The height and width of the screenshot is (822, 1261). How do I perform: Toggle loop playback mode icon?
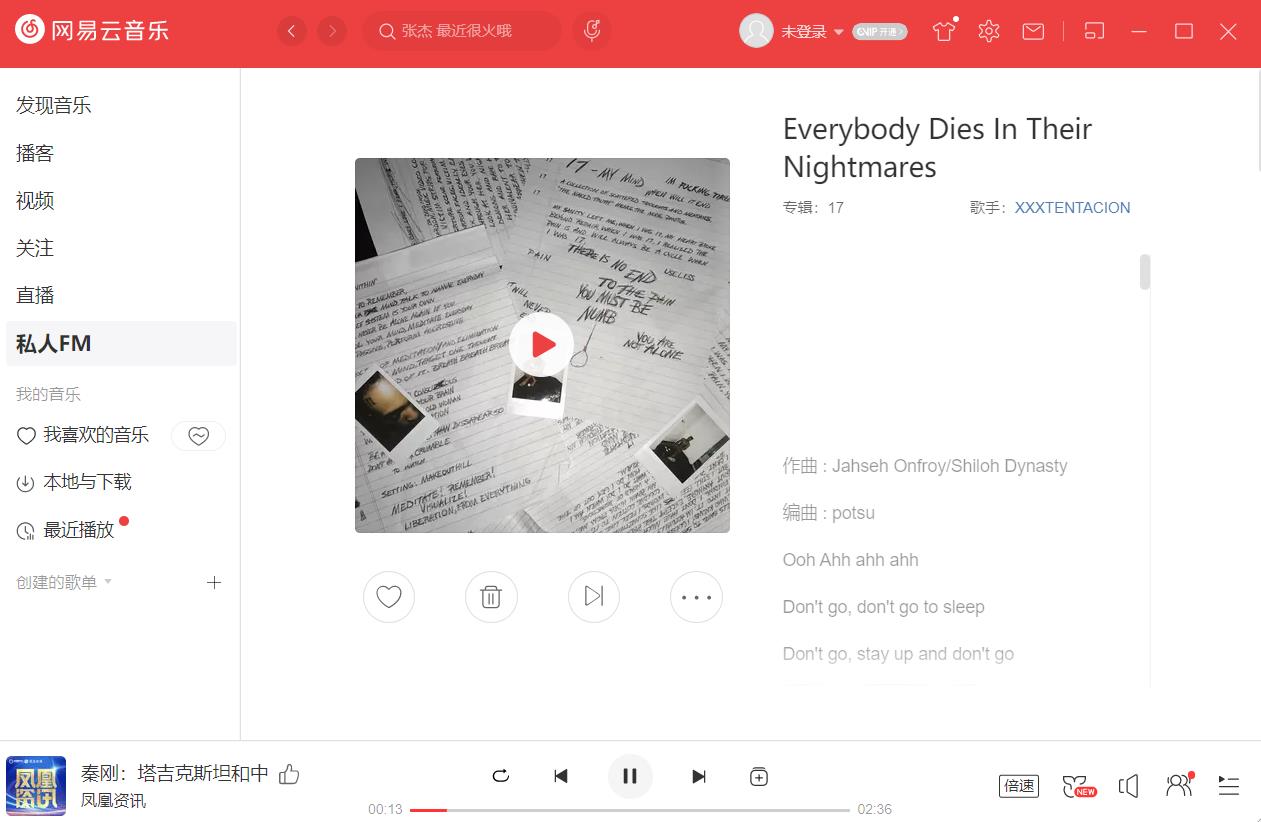click(x=501, y=776)
